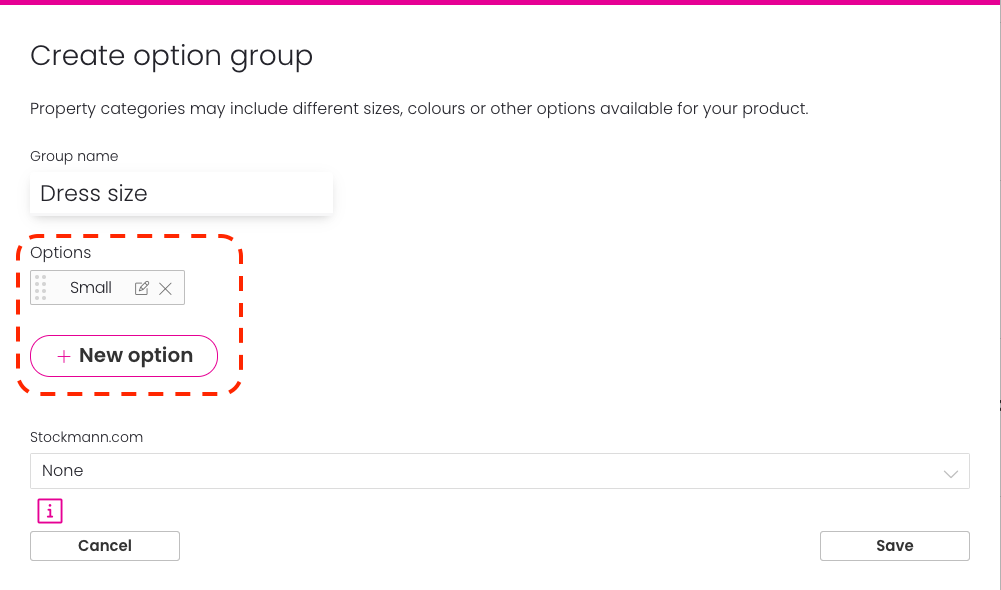Select the Small option chip label
Image resolution: width=1001 pixels, height=590 pixels.
tap(91, 287)
